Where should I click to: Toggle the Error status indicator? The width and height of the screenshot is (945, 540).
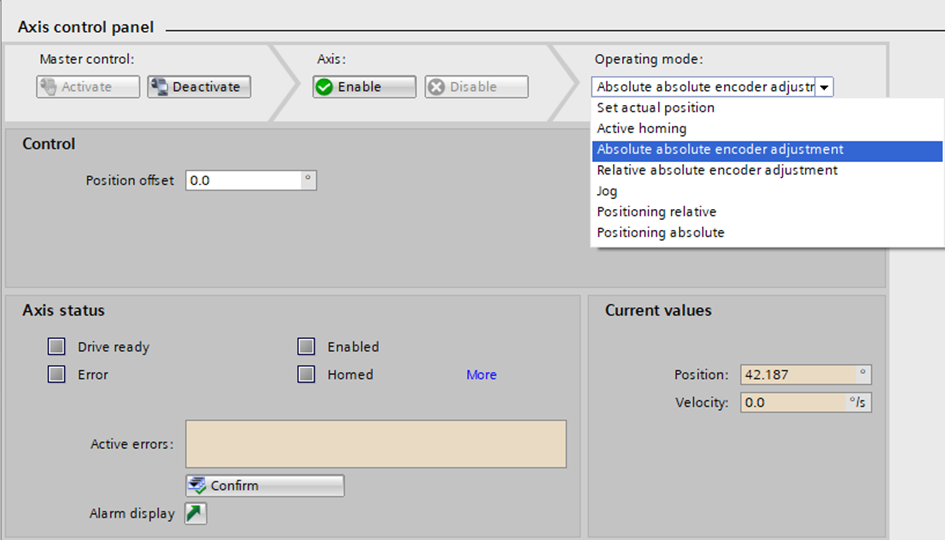(x=57, y=374)
